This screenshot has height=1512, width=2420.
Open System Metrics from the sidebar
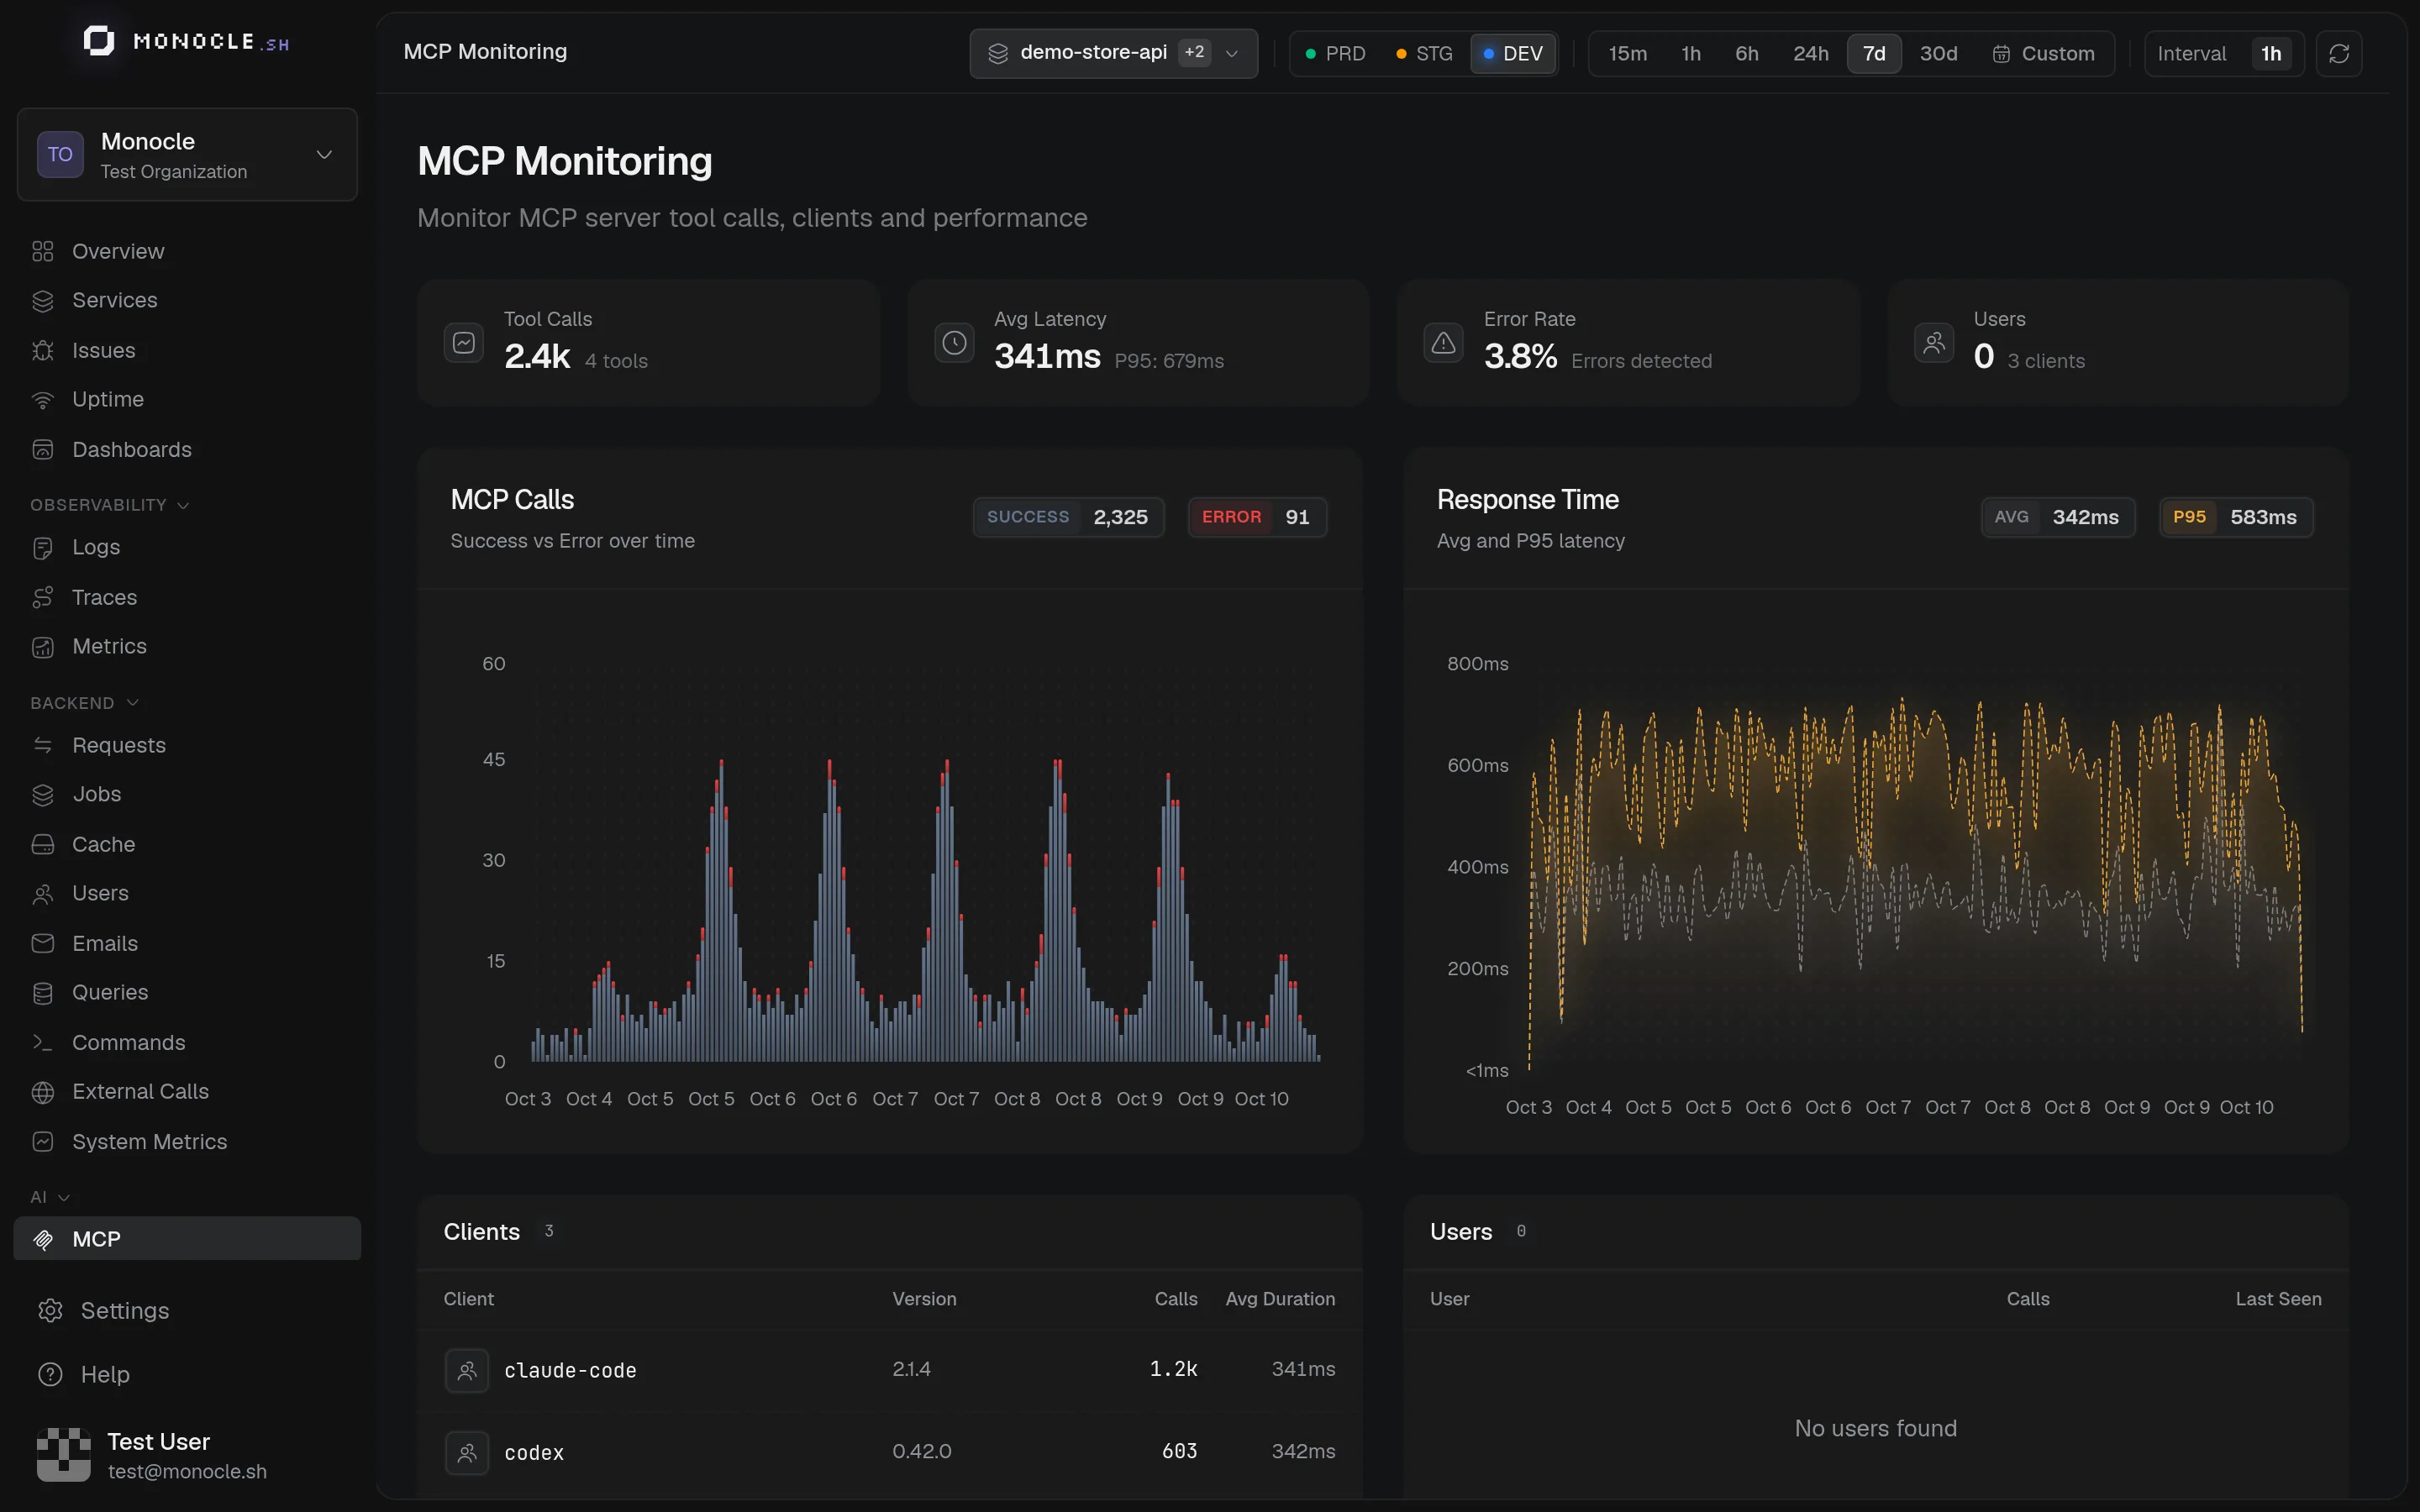[x=149, y=1141]
